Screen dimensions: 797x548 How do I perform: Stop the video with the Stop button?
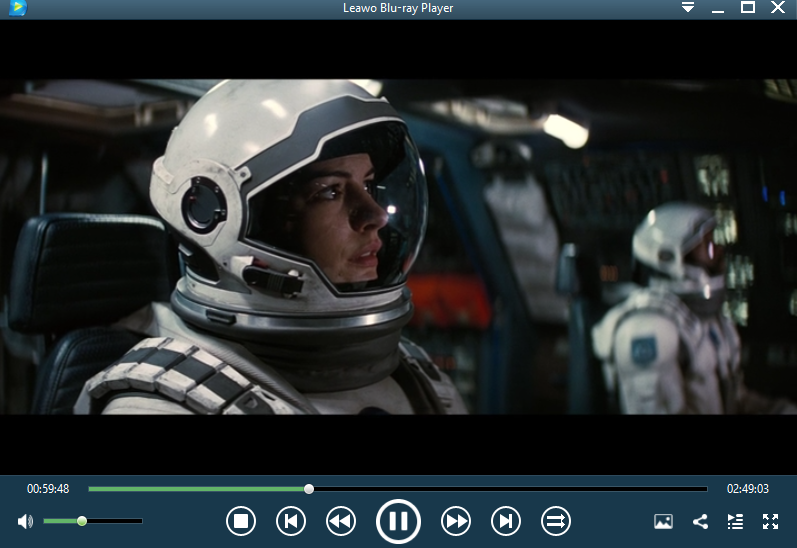pos(240,521)
